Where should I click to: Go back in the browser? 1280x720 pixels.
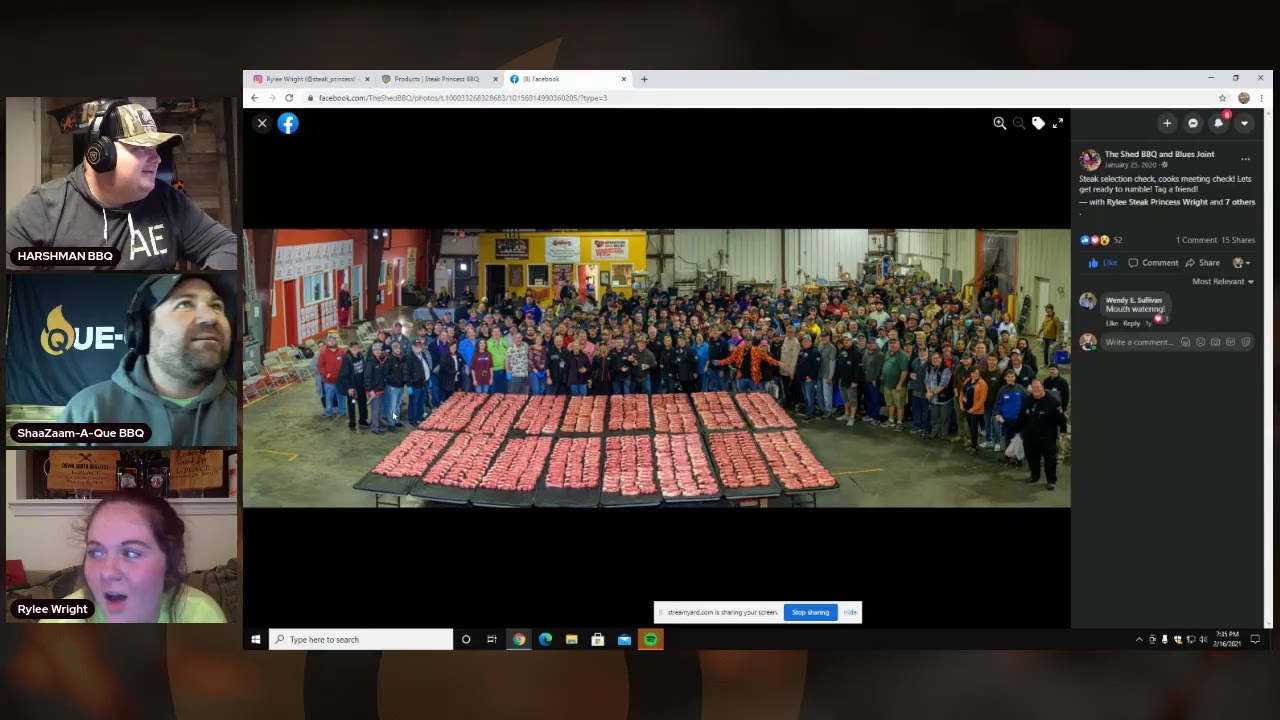(x=255, y=98)
